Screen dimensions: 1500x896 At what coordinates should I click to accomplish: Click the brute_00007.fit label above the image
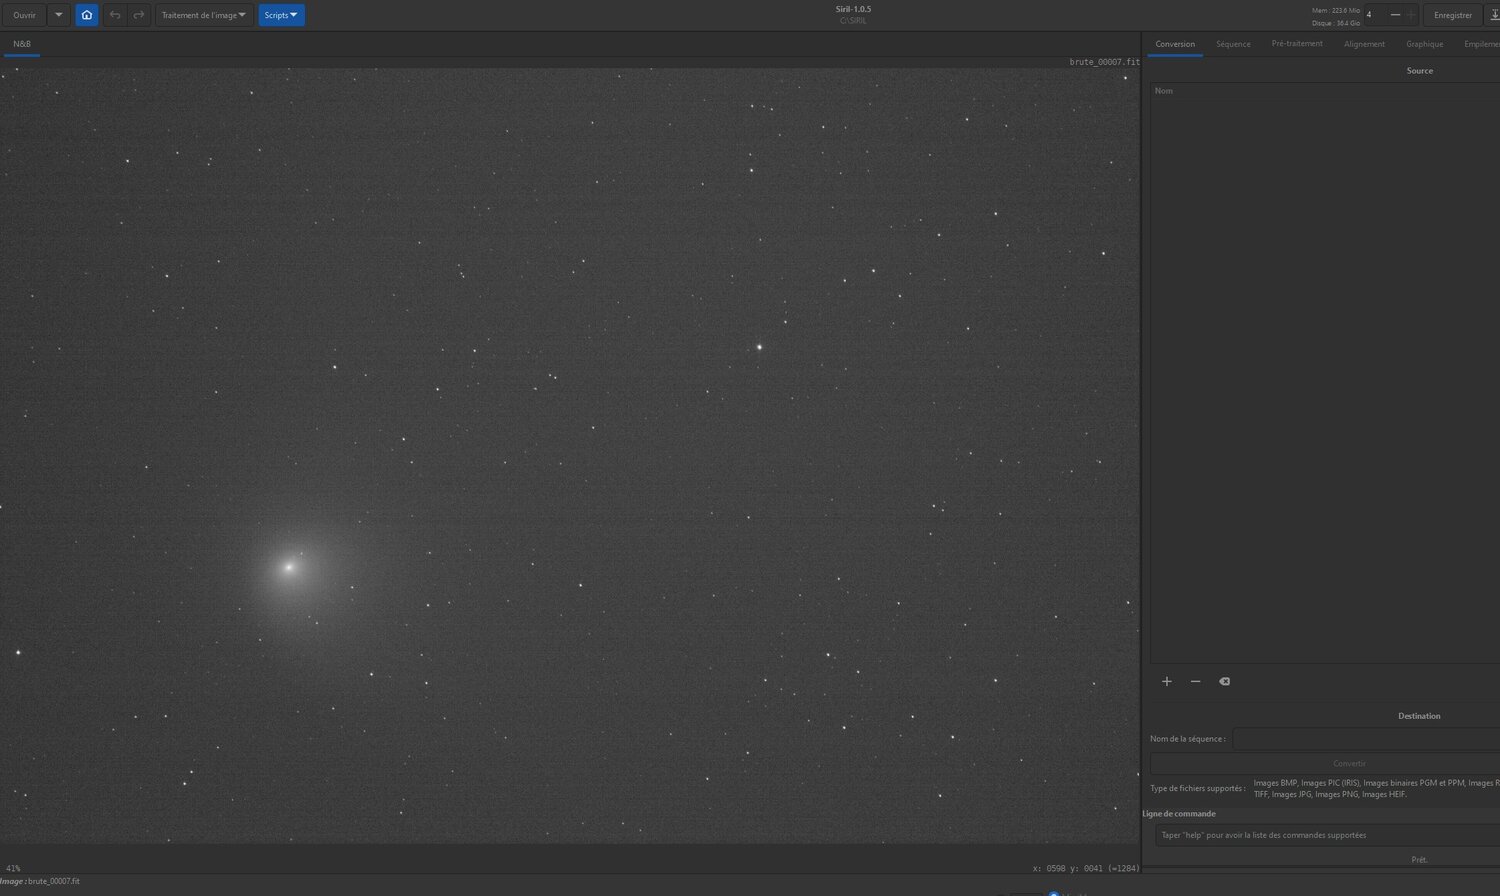(x=1104, y=62)
